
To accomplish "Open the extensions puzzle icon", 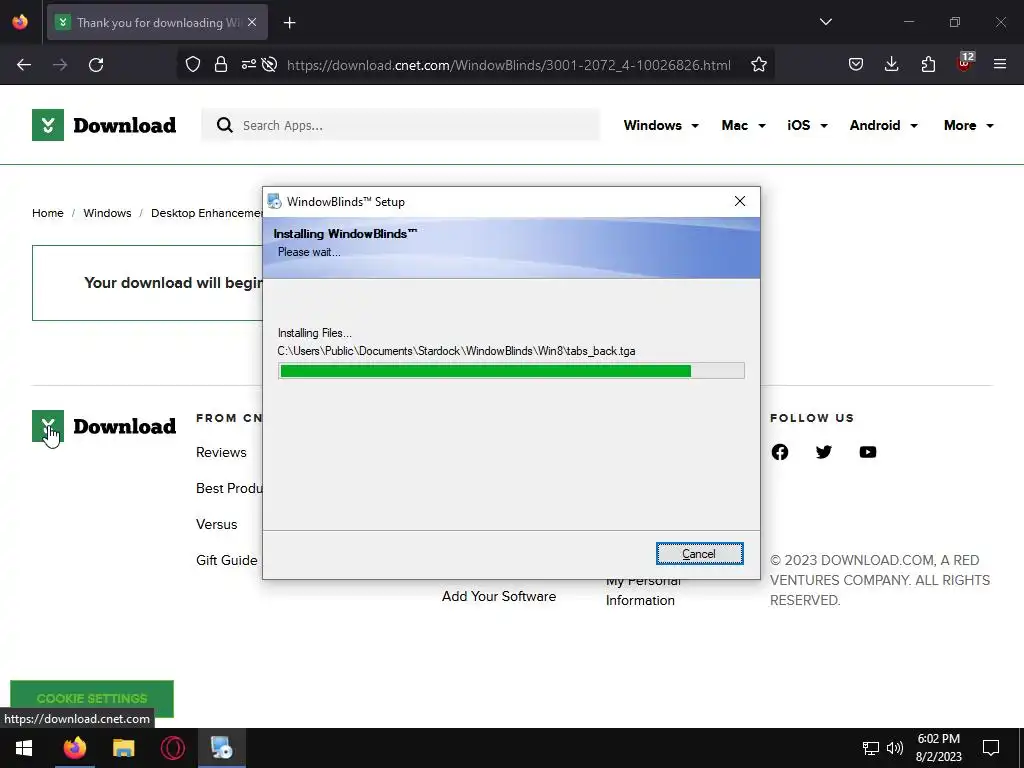I will tap(928, 65).
